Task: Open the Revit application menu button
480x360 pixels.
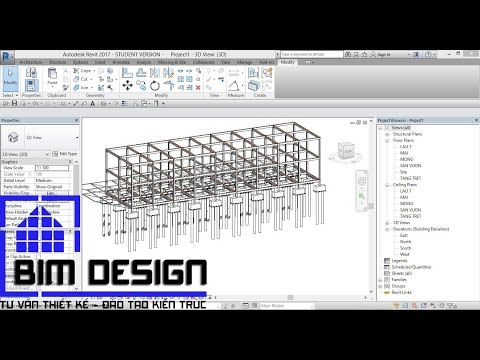Action: coord(7,57)
